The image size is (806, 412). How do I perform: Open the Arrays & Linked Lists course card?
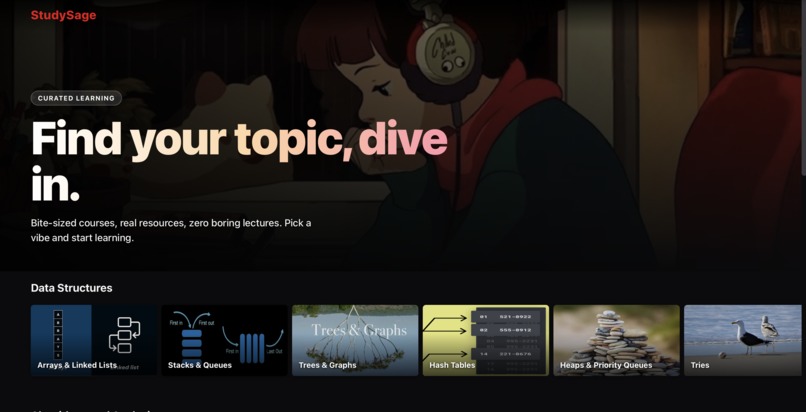(94, 341)
